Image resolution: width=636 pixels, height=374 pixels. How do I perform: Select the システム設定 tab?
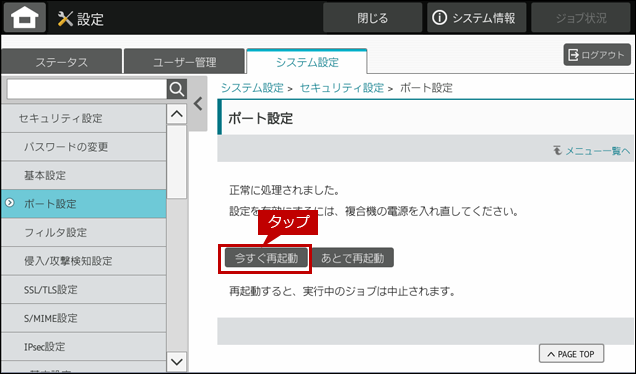tap(307, 62)
